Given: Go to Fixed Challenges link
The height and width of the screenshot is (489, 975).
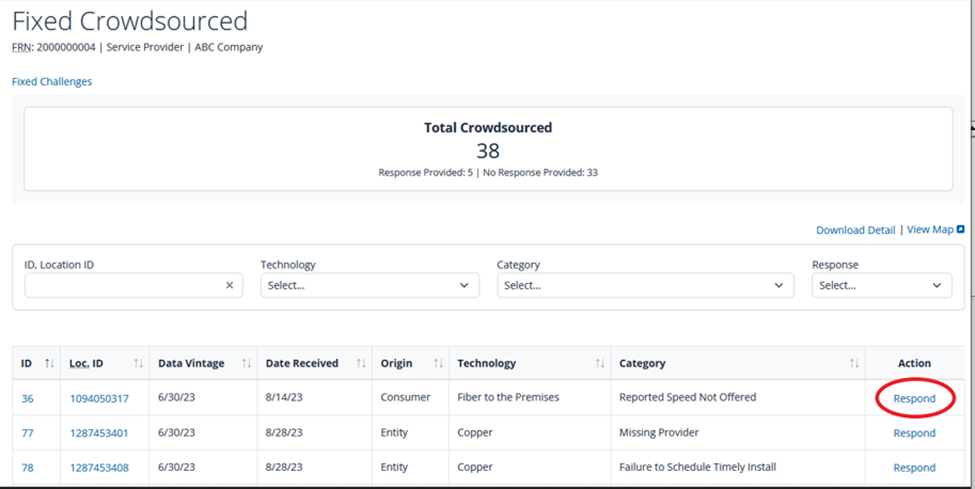Looking at the screenshot, I should (52, 82).
